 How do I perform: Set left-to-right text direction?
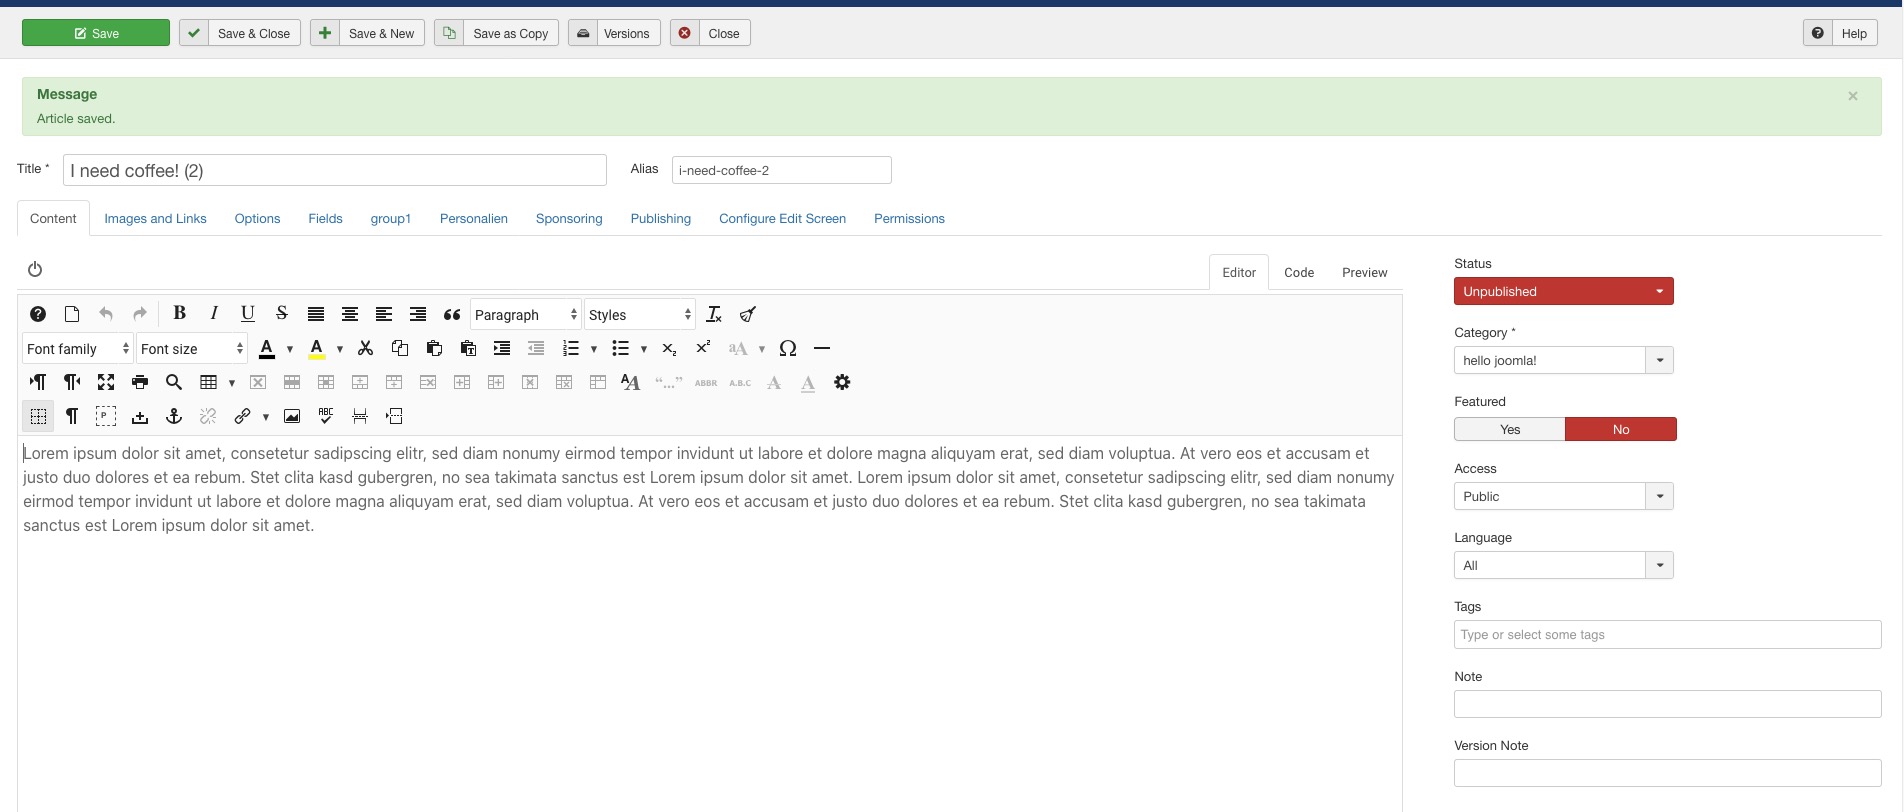38,382
